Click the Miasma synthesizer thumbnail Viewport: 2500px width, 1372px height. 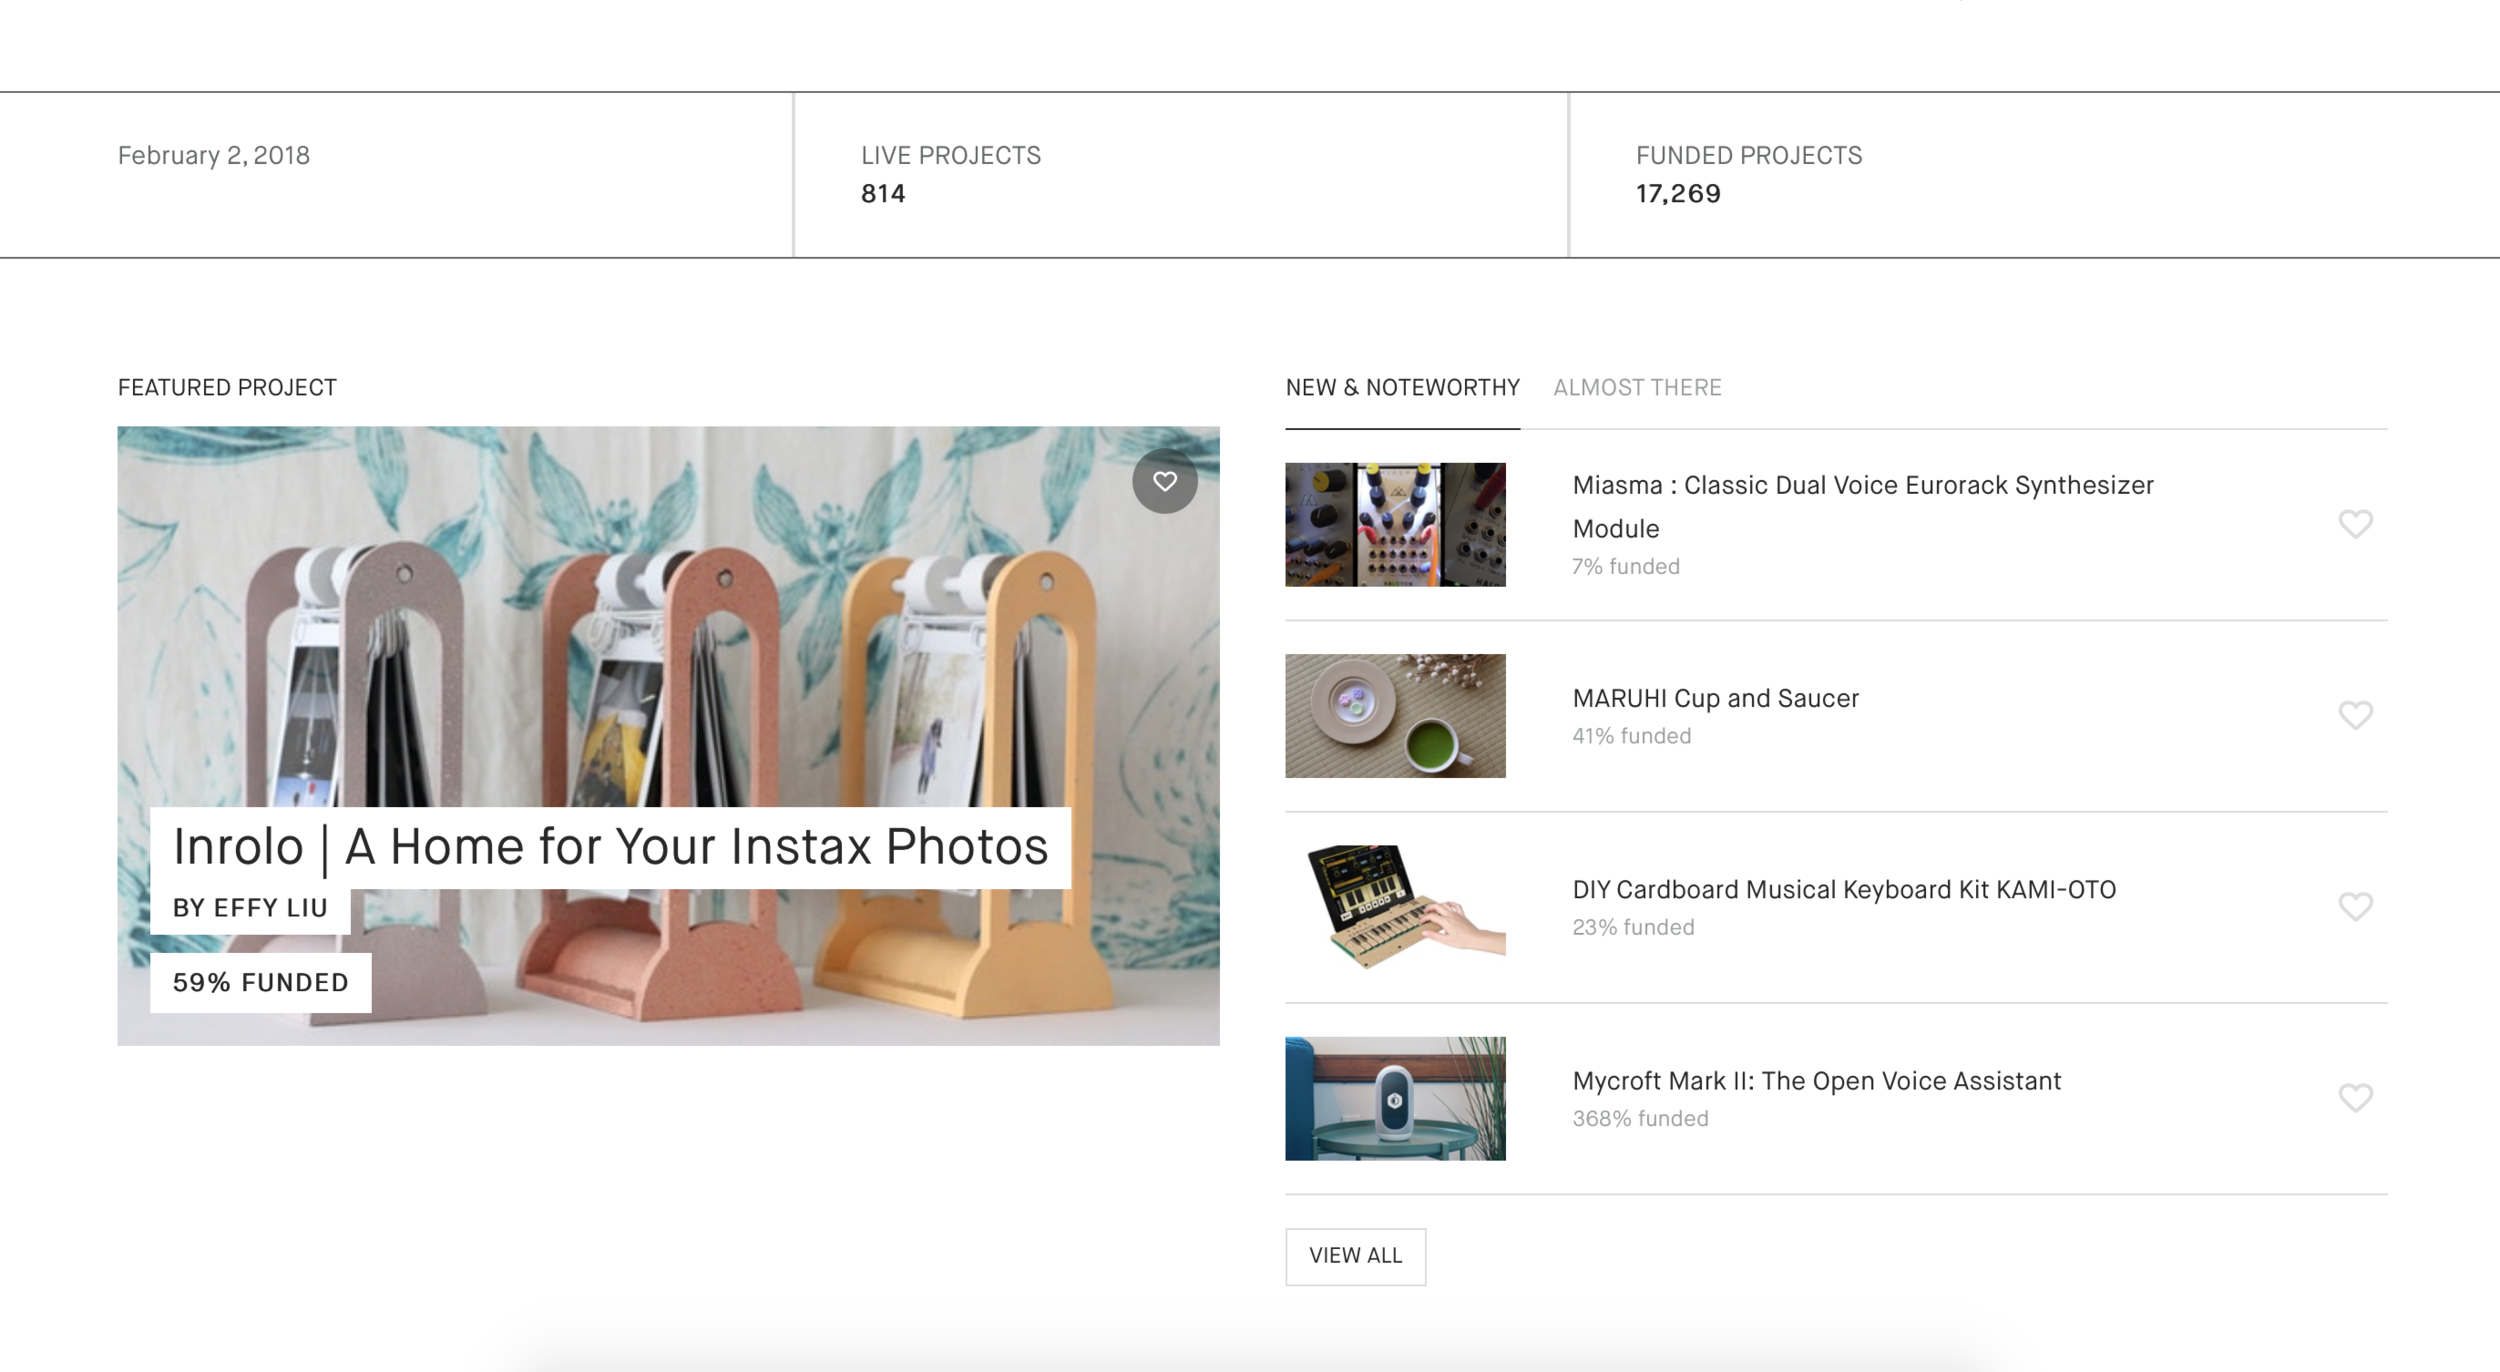click(x=1395, y=524)
